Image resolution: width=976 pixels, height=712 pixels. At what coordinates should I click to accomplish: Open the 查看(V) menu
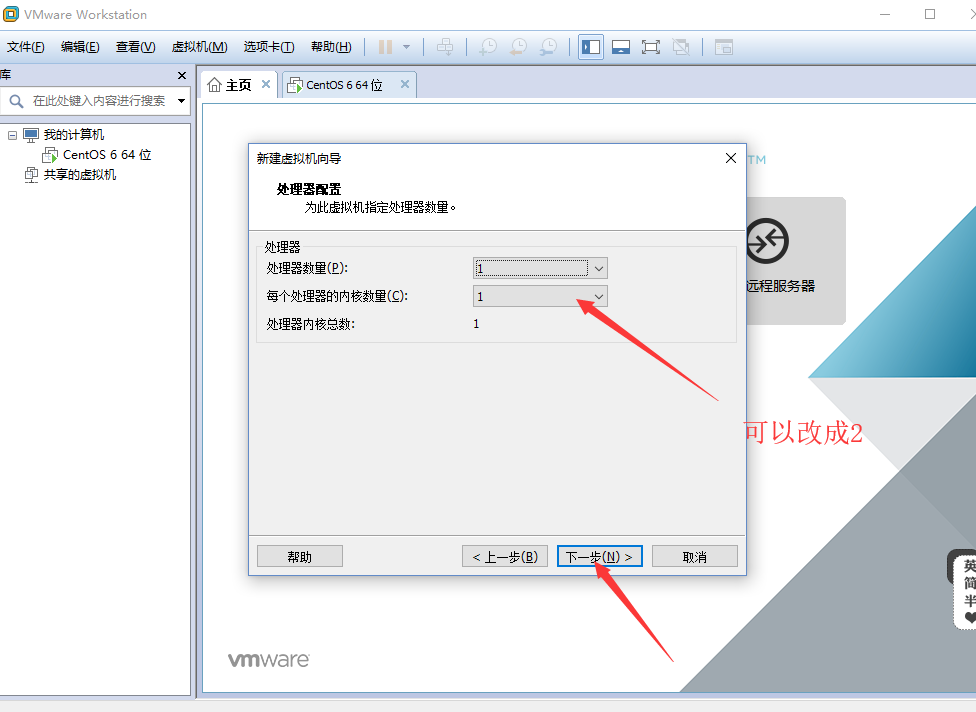[x=135, y=47]
